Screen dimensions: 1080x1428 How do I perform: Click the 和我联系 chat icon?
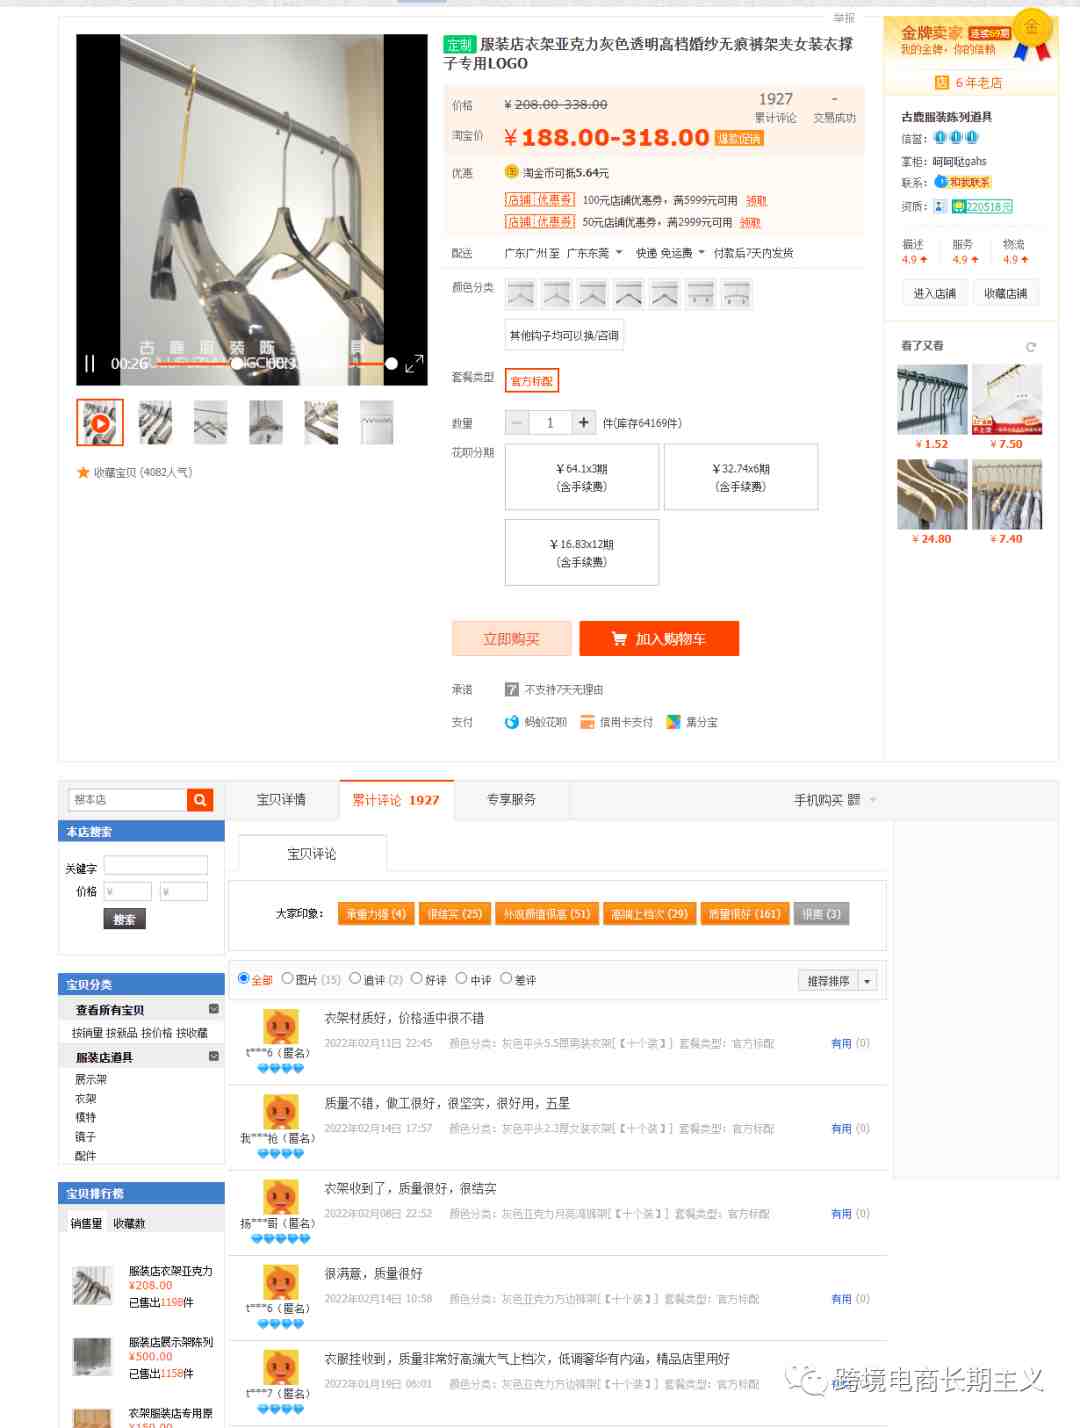tap(962, 182)
